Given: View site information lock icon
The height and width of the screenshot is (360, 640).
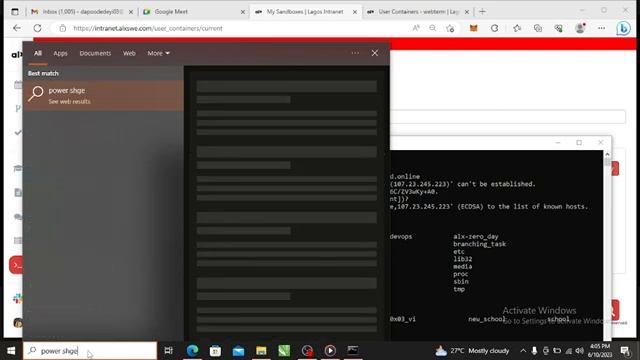Looking at the screenshot, I should pyautogui.click(x=62, y=29).
